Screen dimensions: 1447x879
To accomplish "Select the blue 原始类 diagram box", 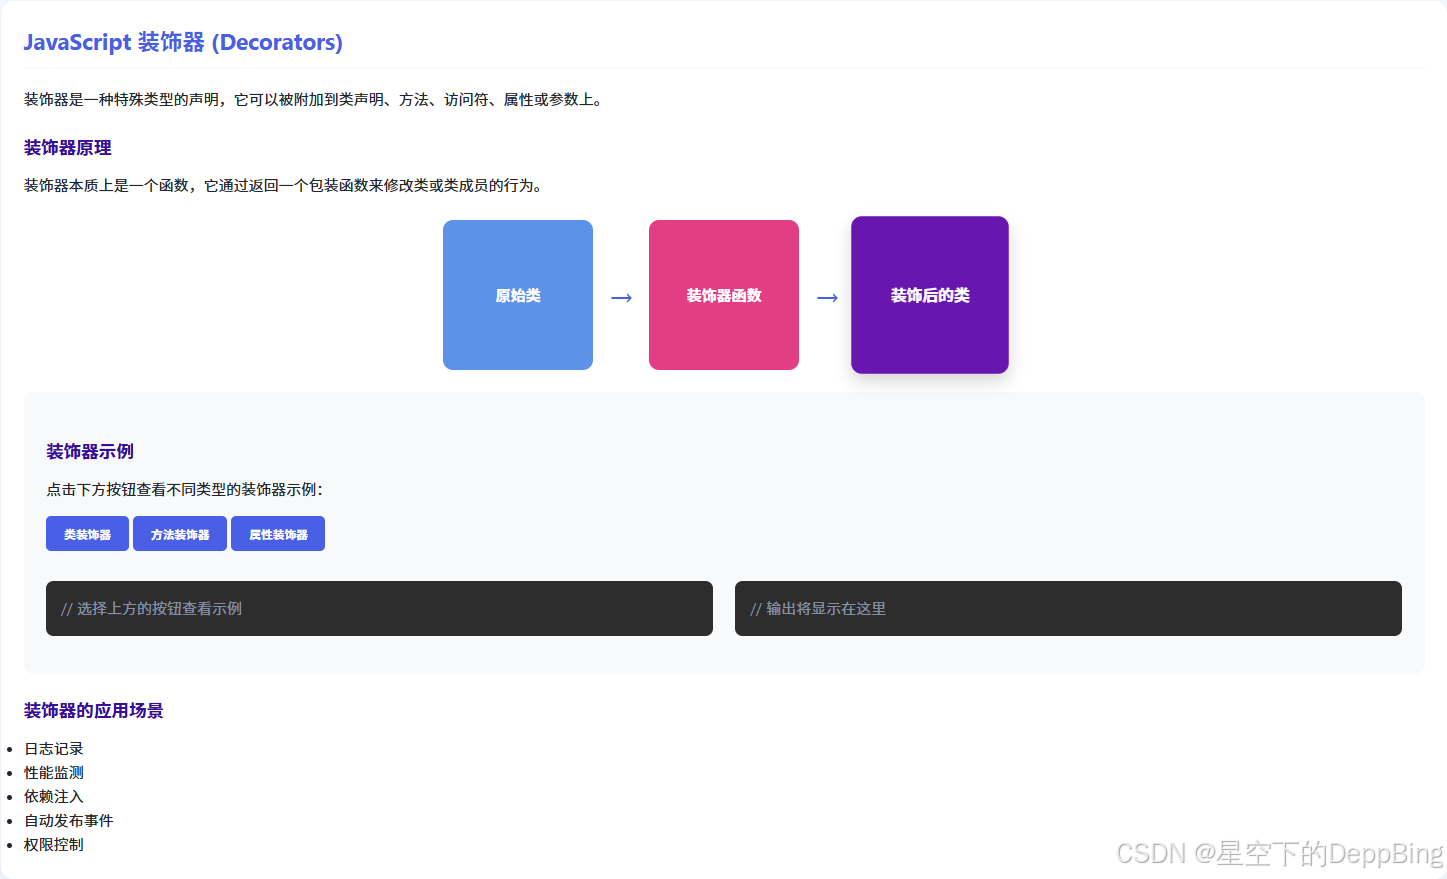I will [517, 295].
